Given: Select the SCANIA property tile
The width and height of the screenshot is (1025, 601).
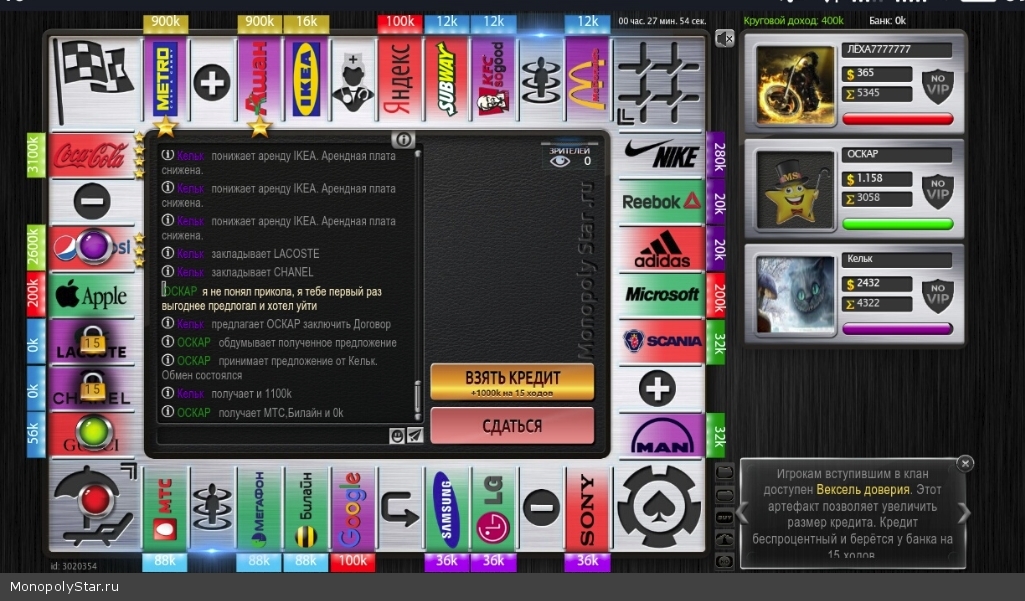Looking at the screenshot, I should pos(661,342).
